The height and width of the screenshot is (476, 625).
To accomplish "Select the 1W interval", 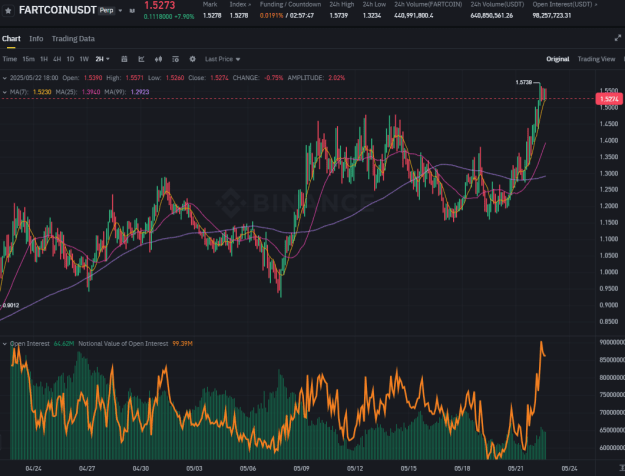I will (84, 59).
